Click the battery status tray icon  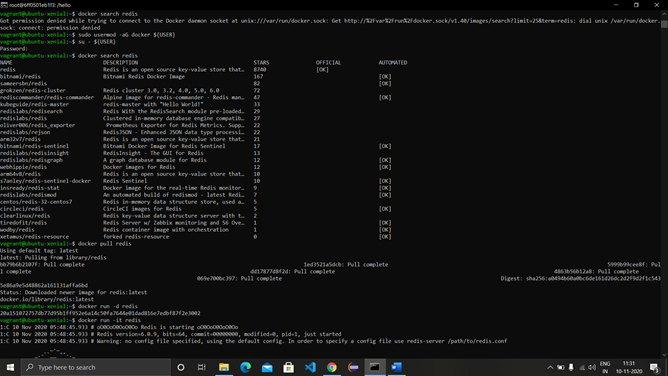point(561,367)
